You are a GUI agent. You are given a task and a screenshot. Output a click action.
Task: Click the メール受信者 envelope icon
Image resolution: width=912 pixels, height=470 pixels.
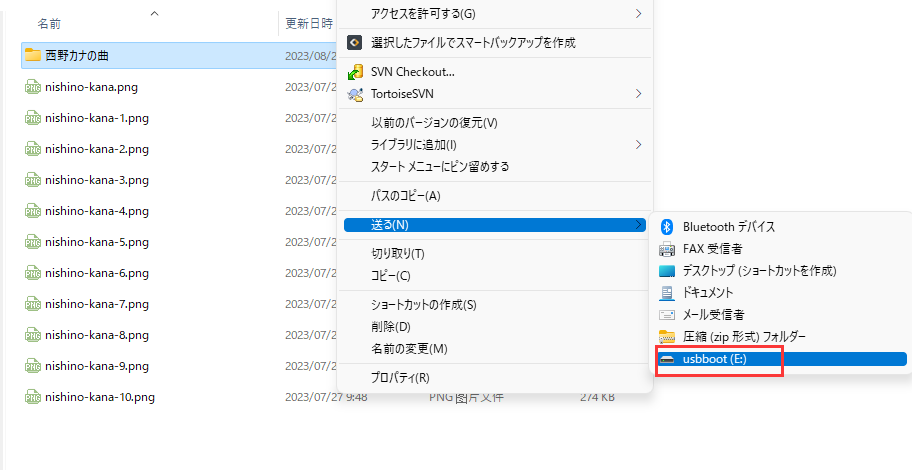click(668, 315)
